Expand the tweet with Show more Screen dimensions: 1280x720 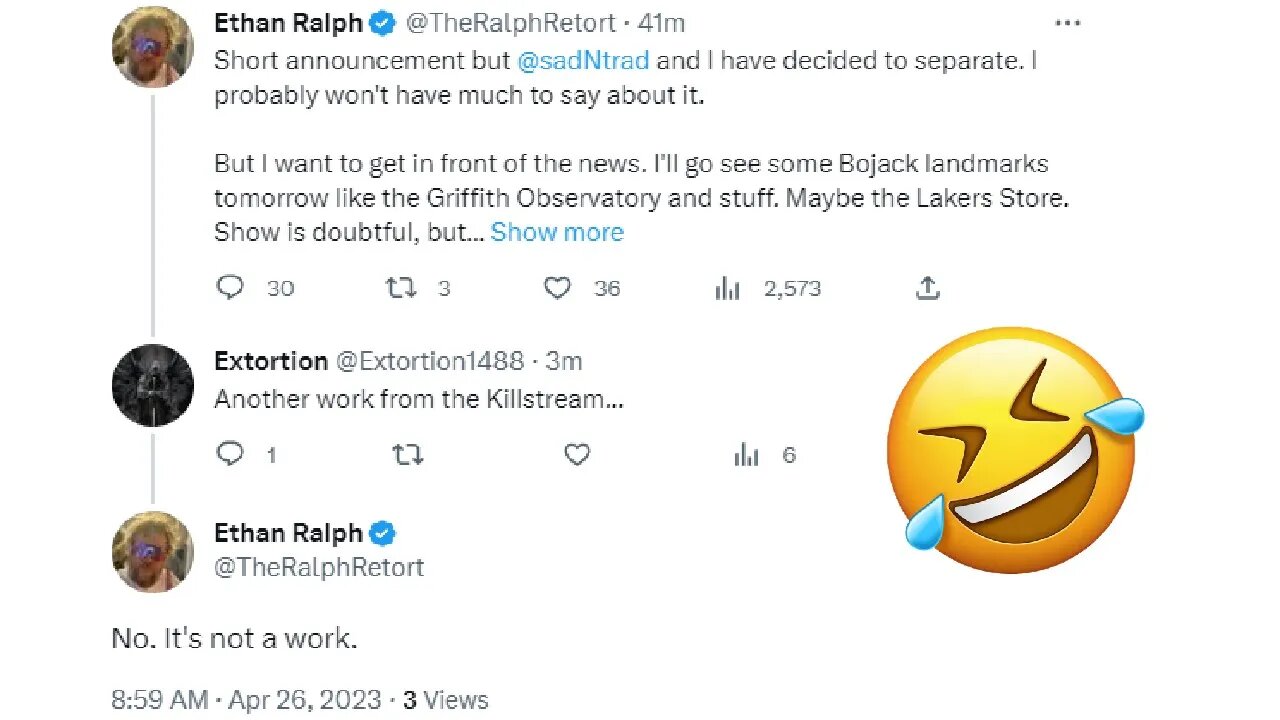pyautogui.click(x=557, y=232)
